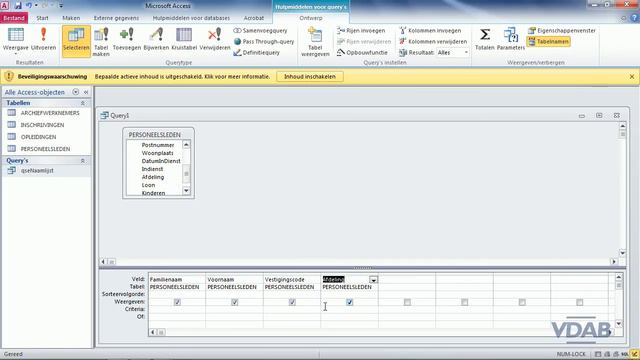This screenshot has height=360, width=640.
Task: Open the Parameters dialog
Action: tap(511, 39)
